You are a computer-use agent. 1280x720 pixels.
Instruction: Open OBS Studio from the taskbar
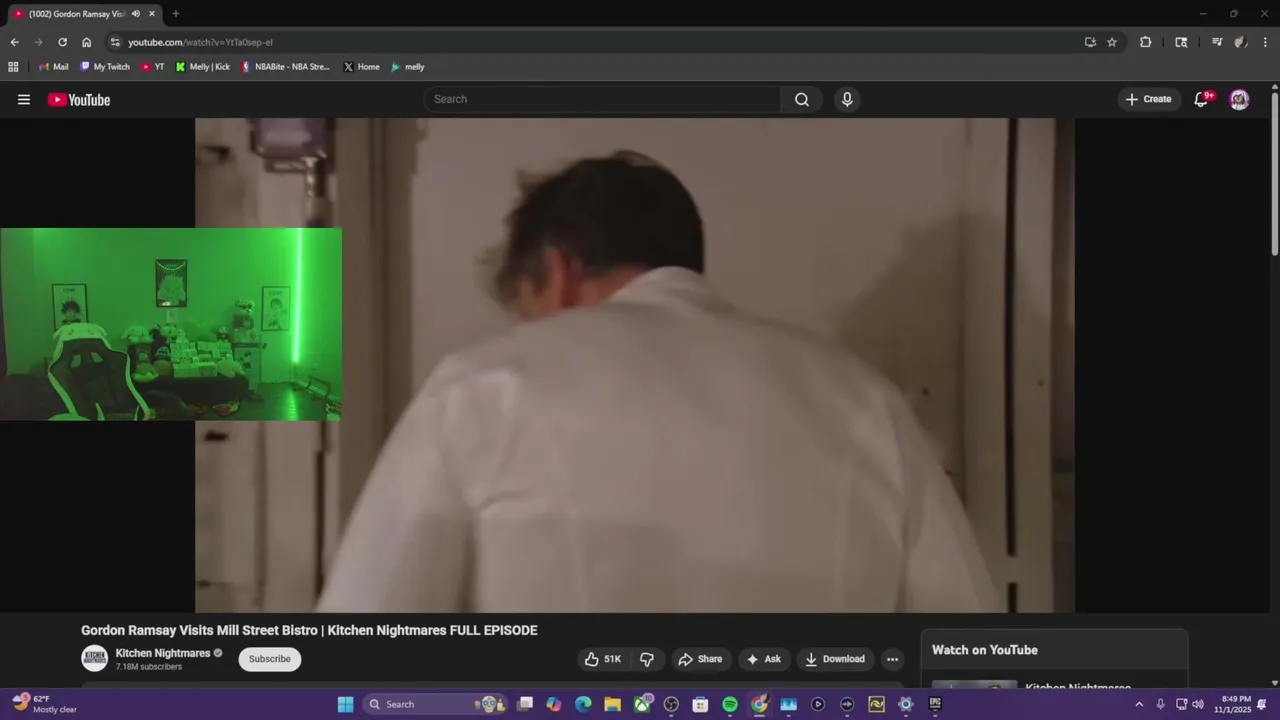(x=671, y=704)
